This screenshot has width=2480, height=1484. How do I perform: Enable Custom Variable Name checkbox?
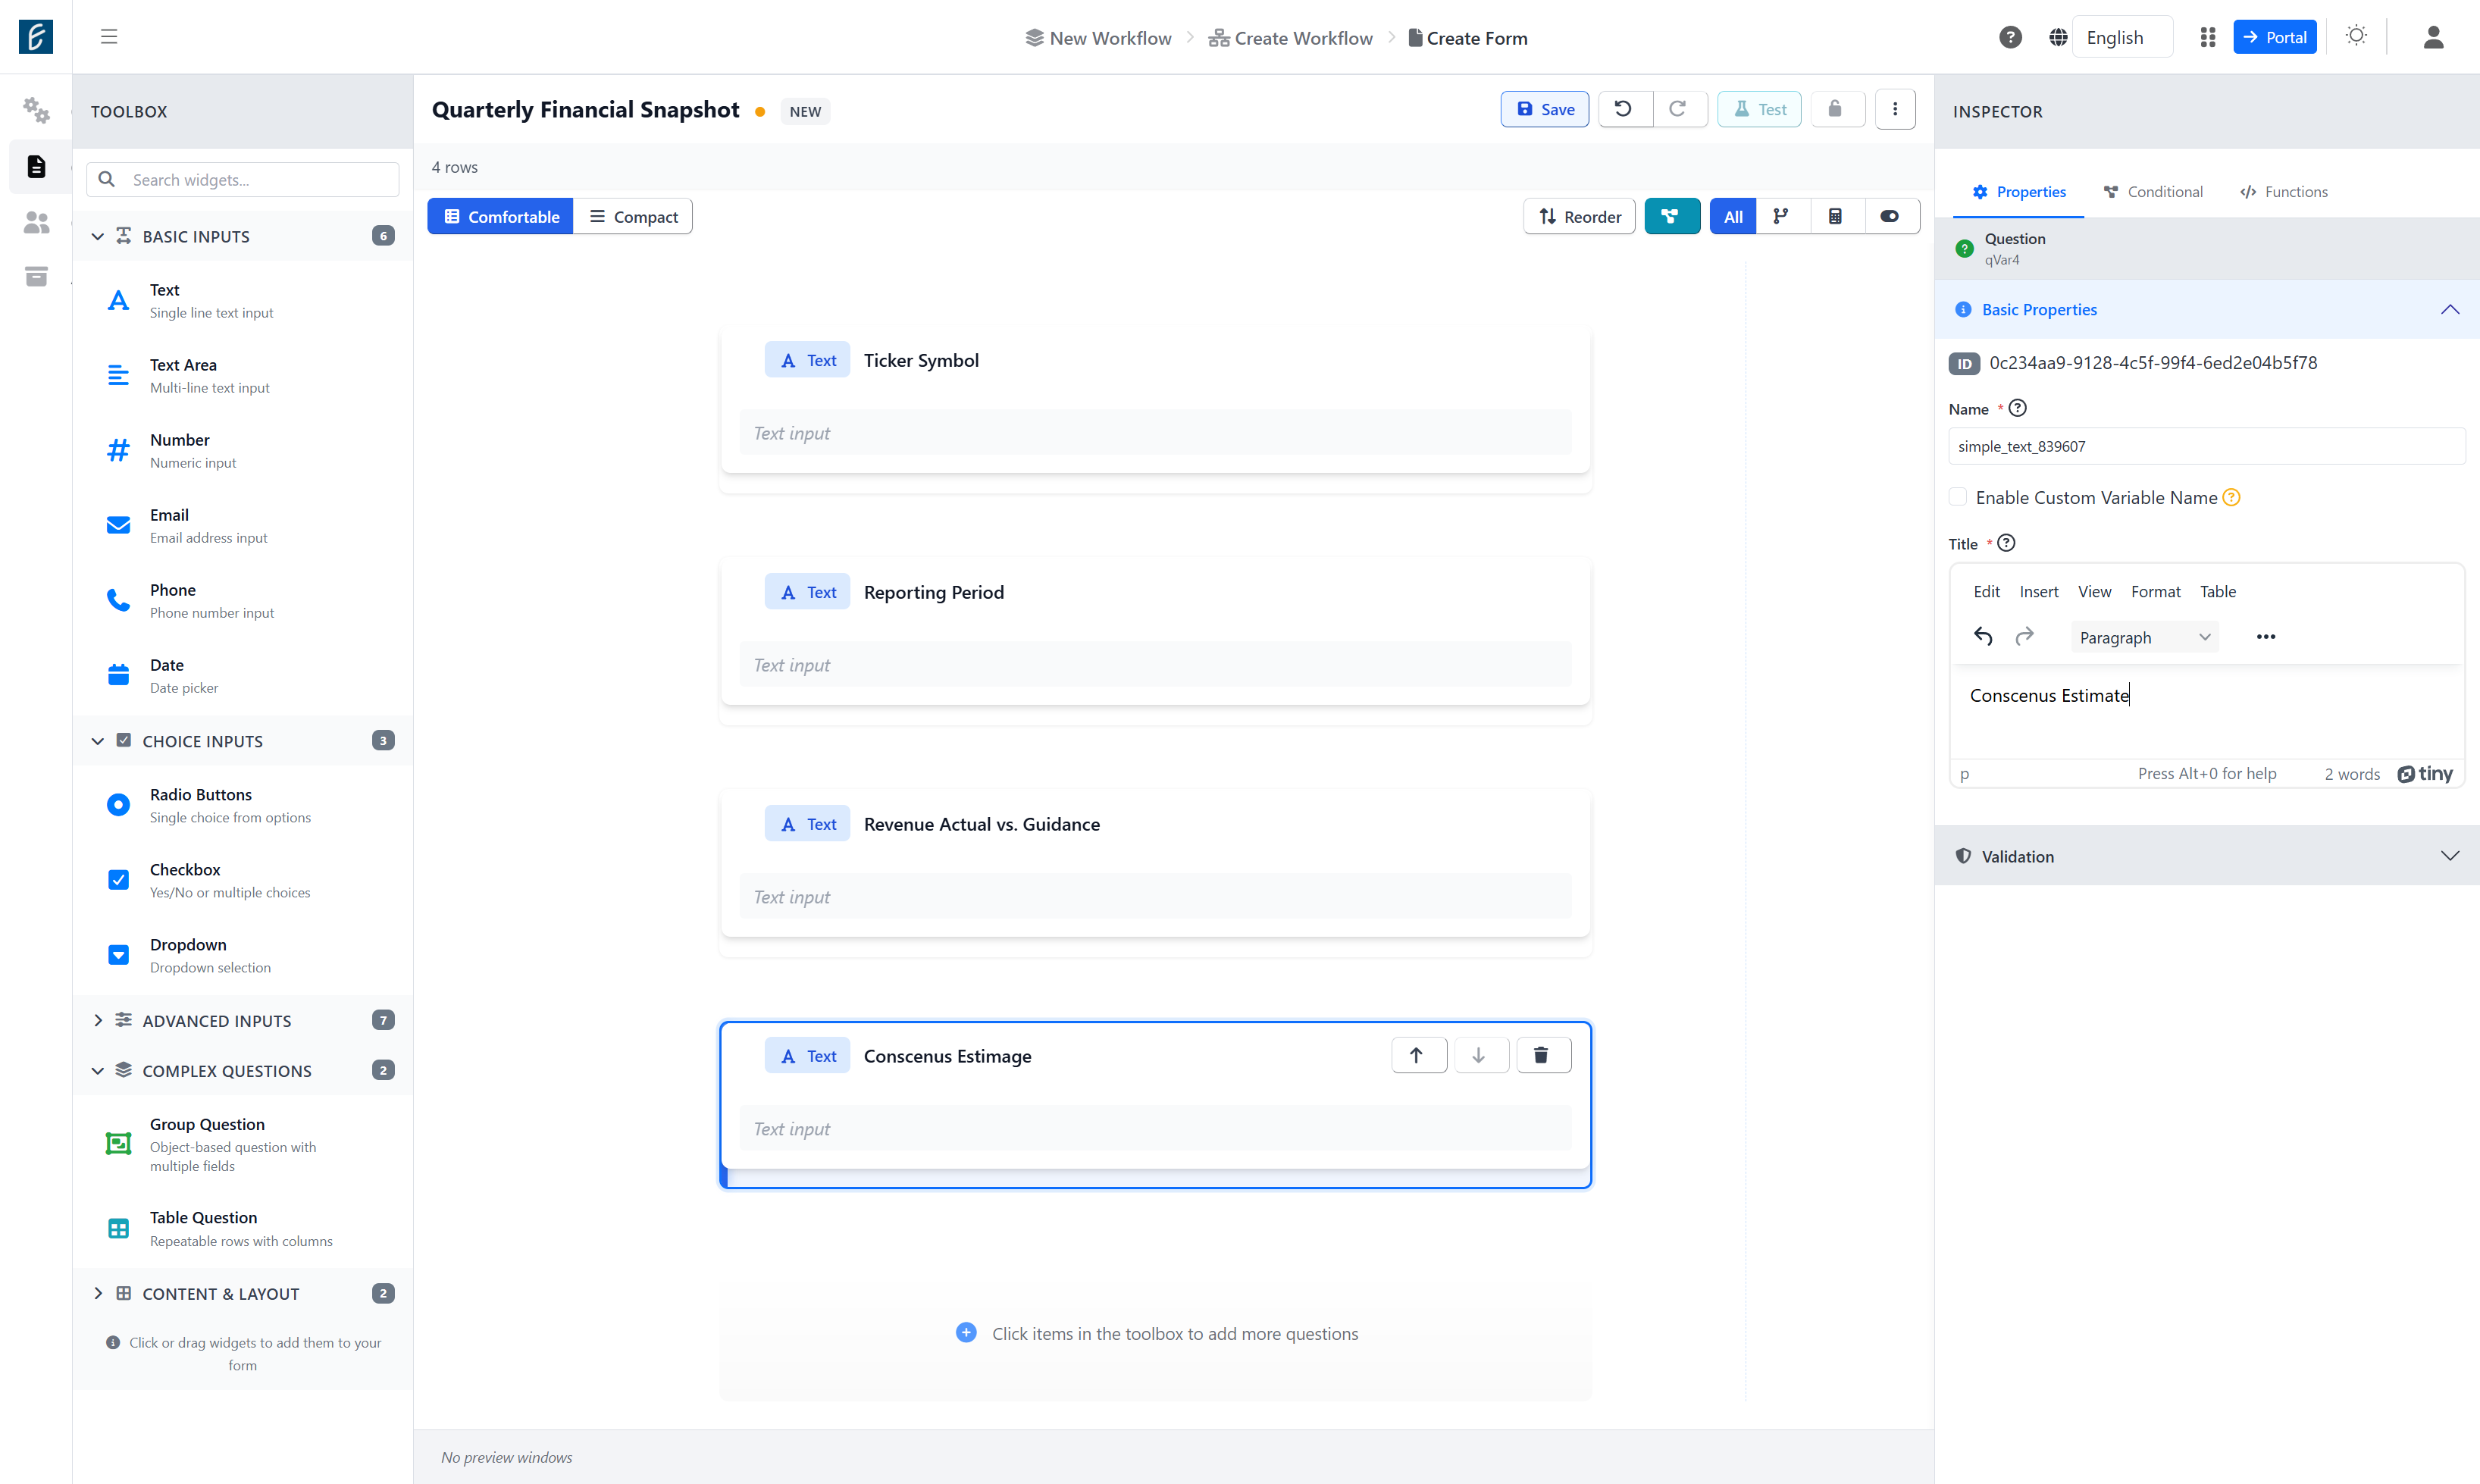(x=1958, y=497)
